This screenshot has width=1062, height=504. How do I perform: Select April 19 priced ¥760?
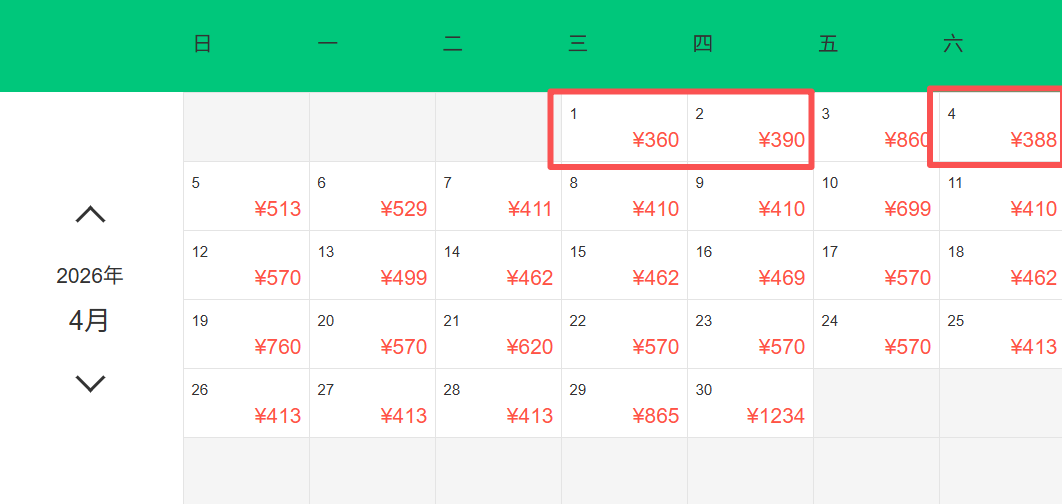click(x=247, y=335)
